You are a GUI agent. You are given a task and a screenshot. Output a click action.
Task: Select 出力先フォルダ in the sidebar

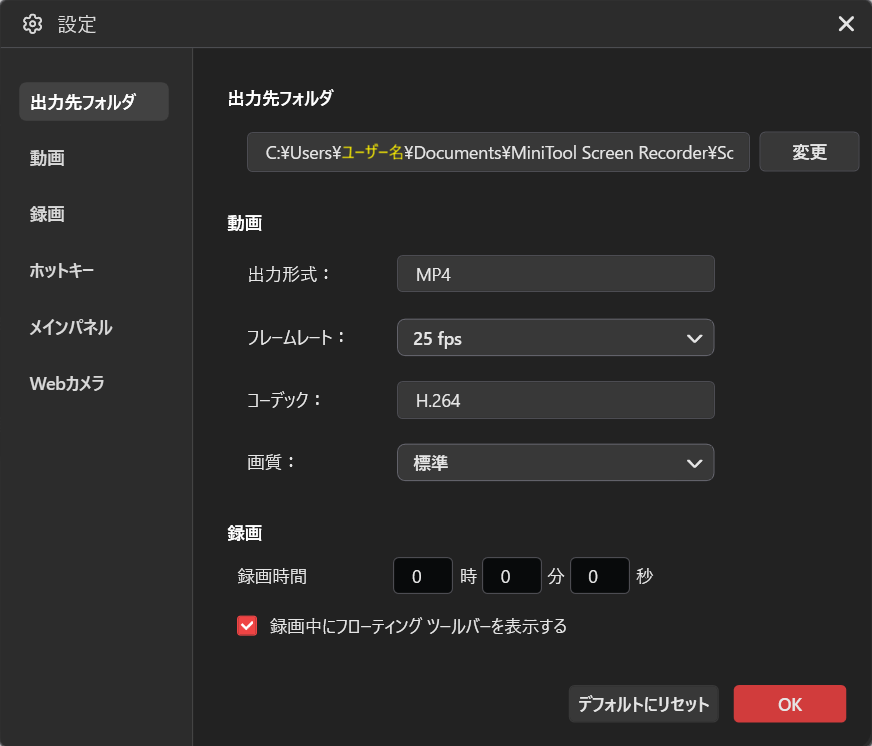pos(93,101)
